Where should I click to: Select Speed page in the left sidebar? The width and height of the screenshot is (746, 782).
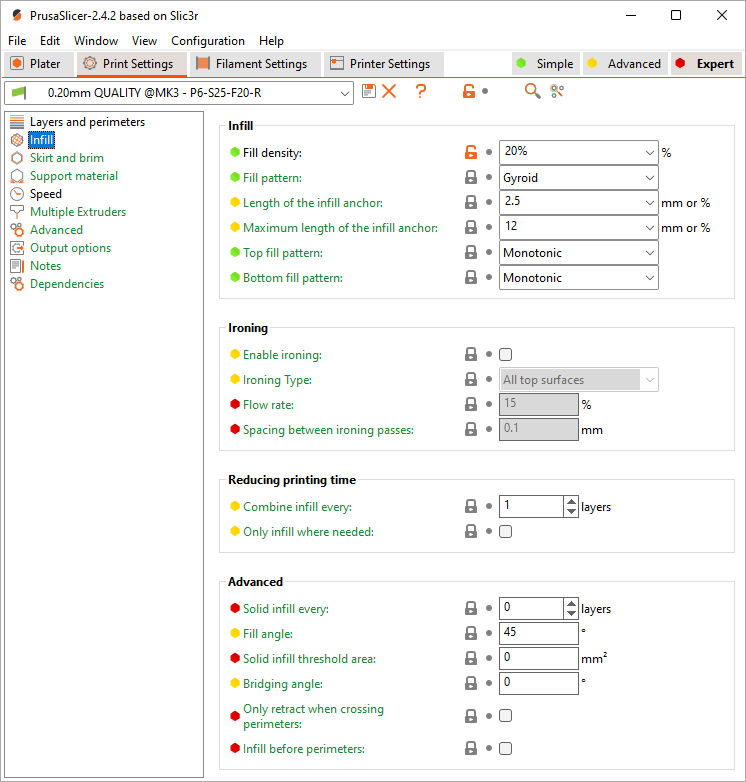tap(45, 194)
